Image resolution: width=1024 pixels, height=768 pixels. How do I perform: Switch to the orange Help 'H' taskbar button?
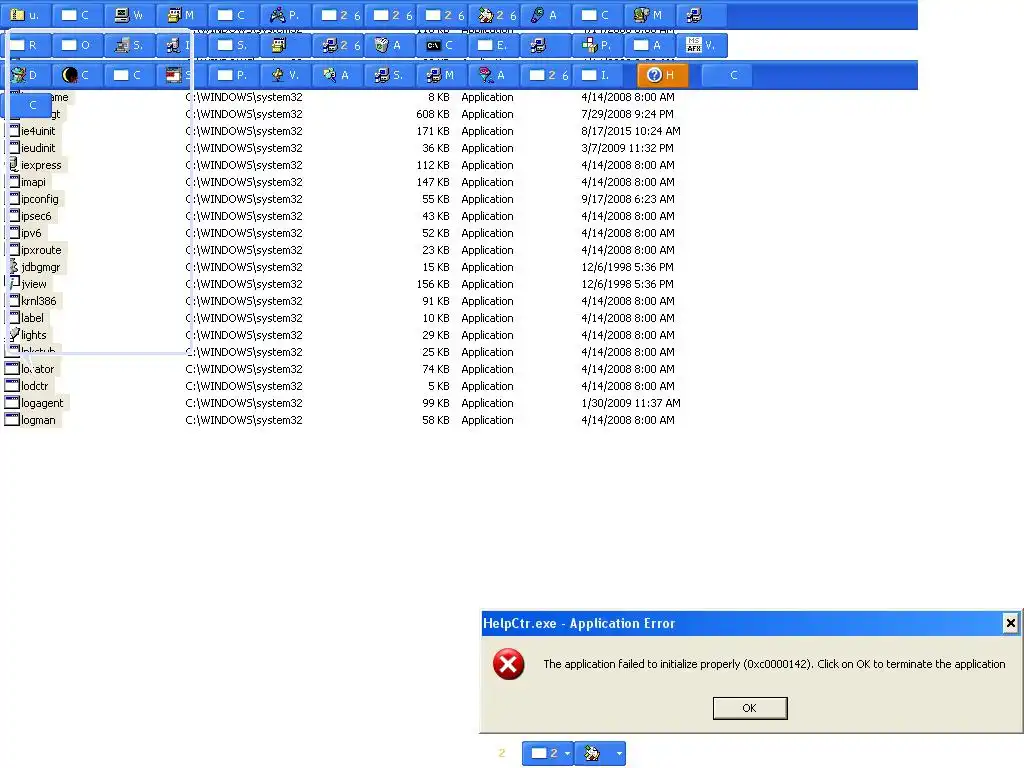[x=662, y=75]
